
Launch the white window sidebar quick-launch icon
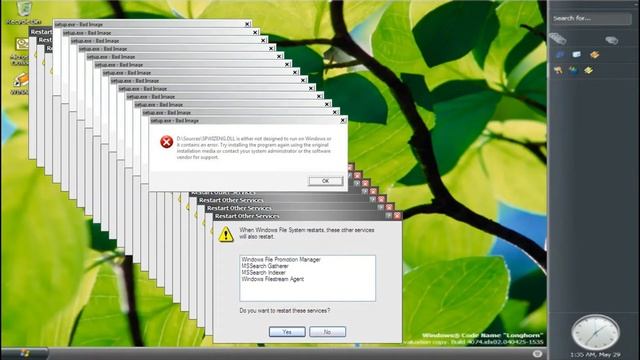577,54
